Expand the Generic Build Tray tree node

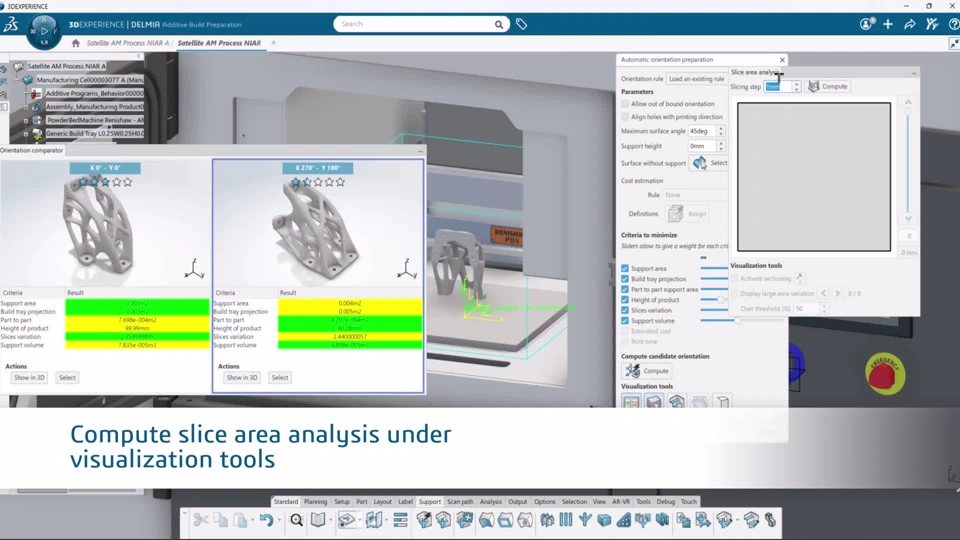(x=26, y=133)
